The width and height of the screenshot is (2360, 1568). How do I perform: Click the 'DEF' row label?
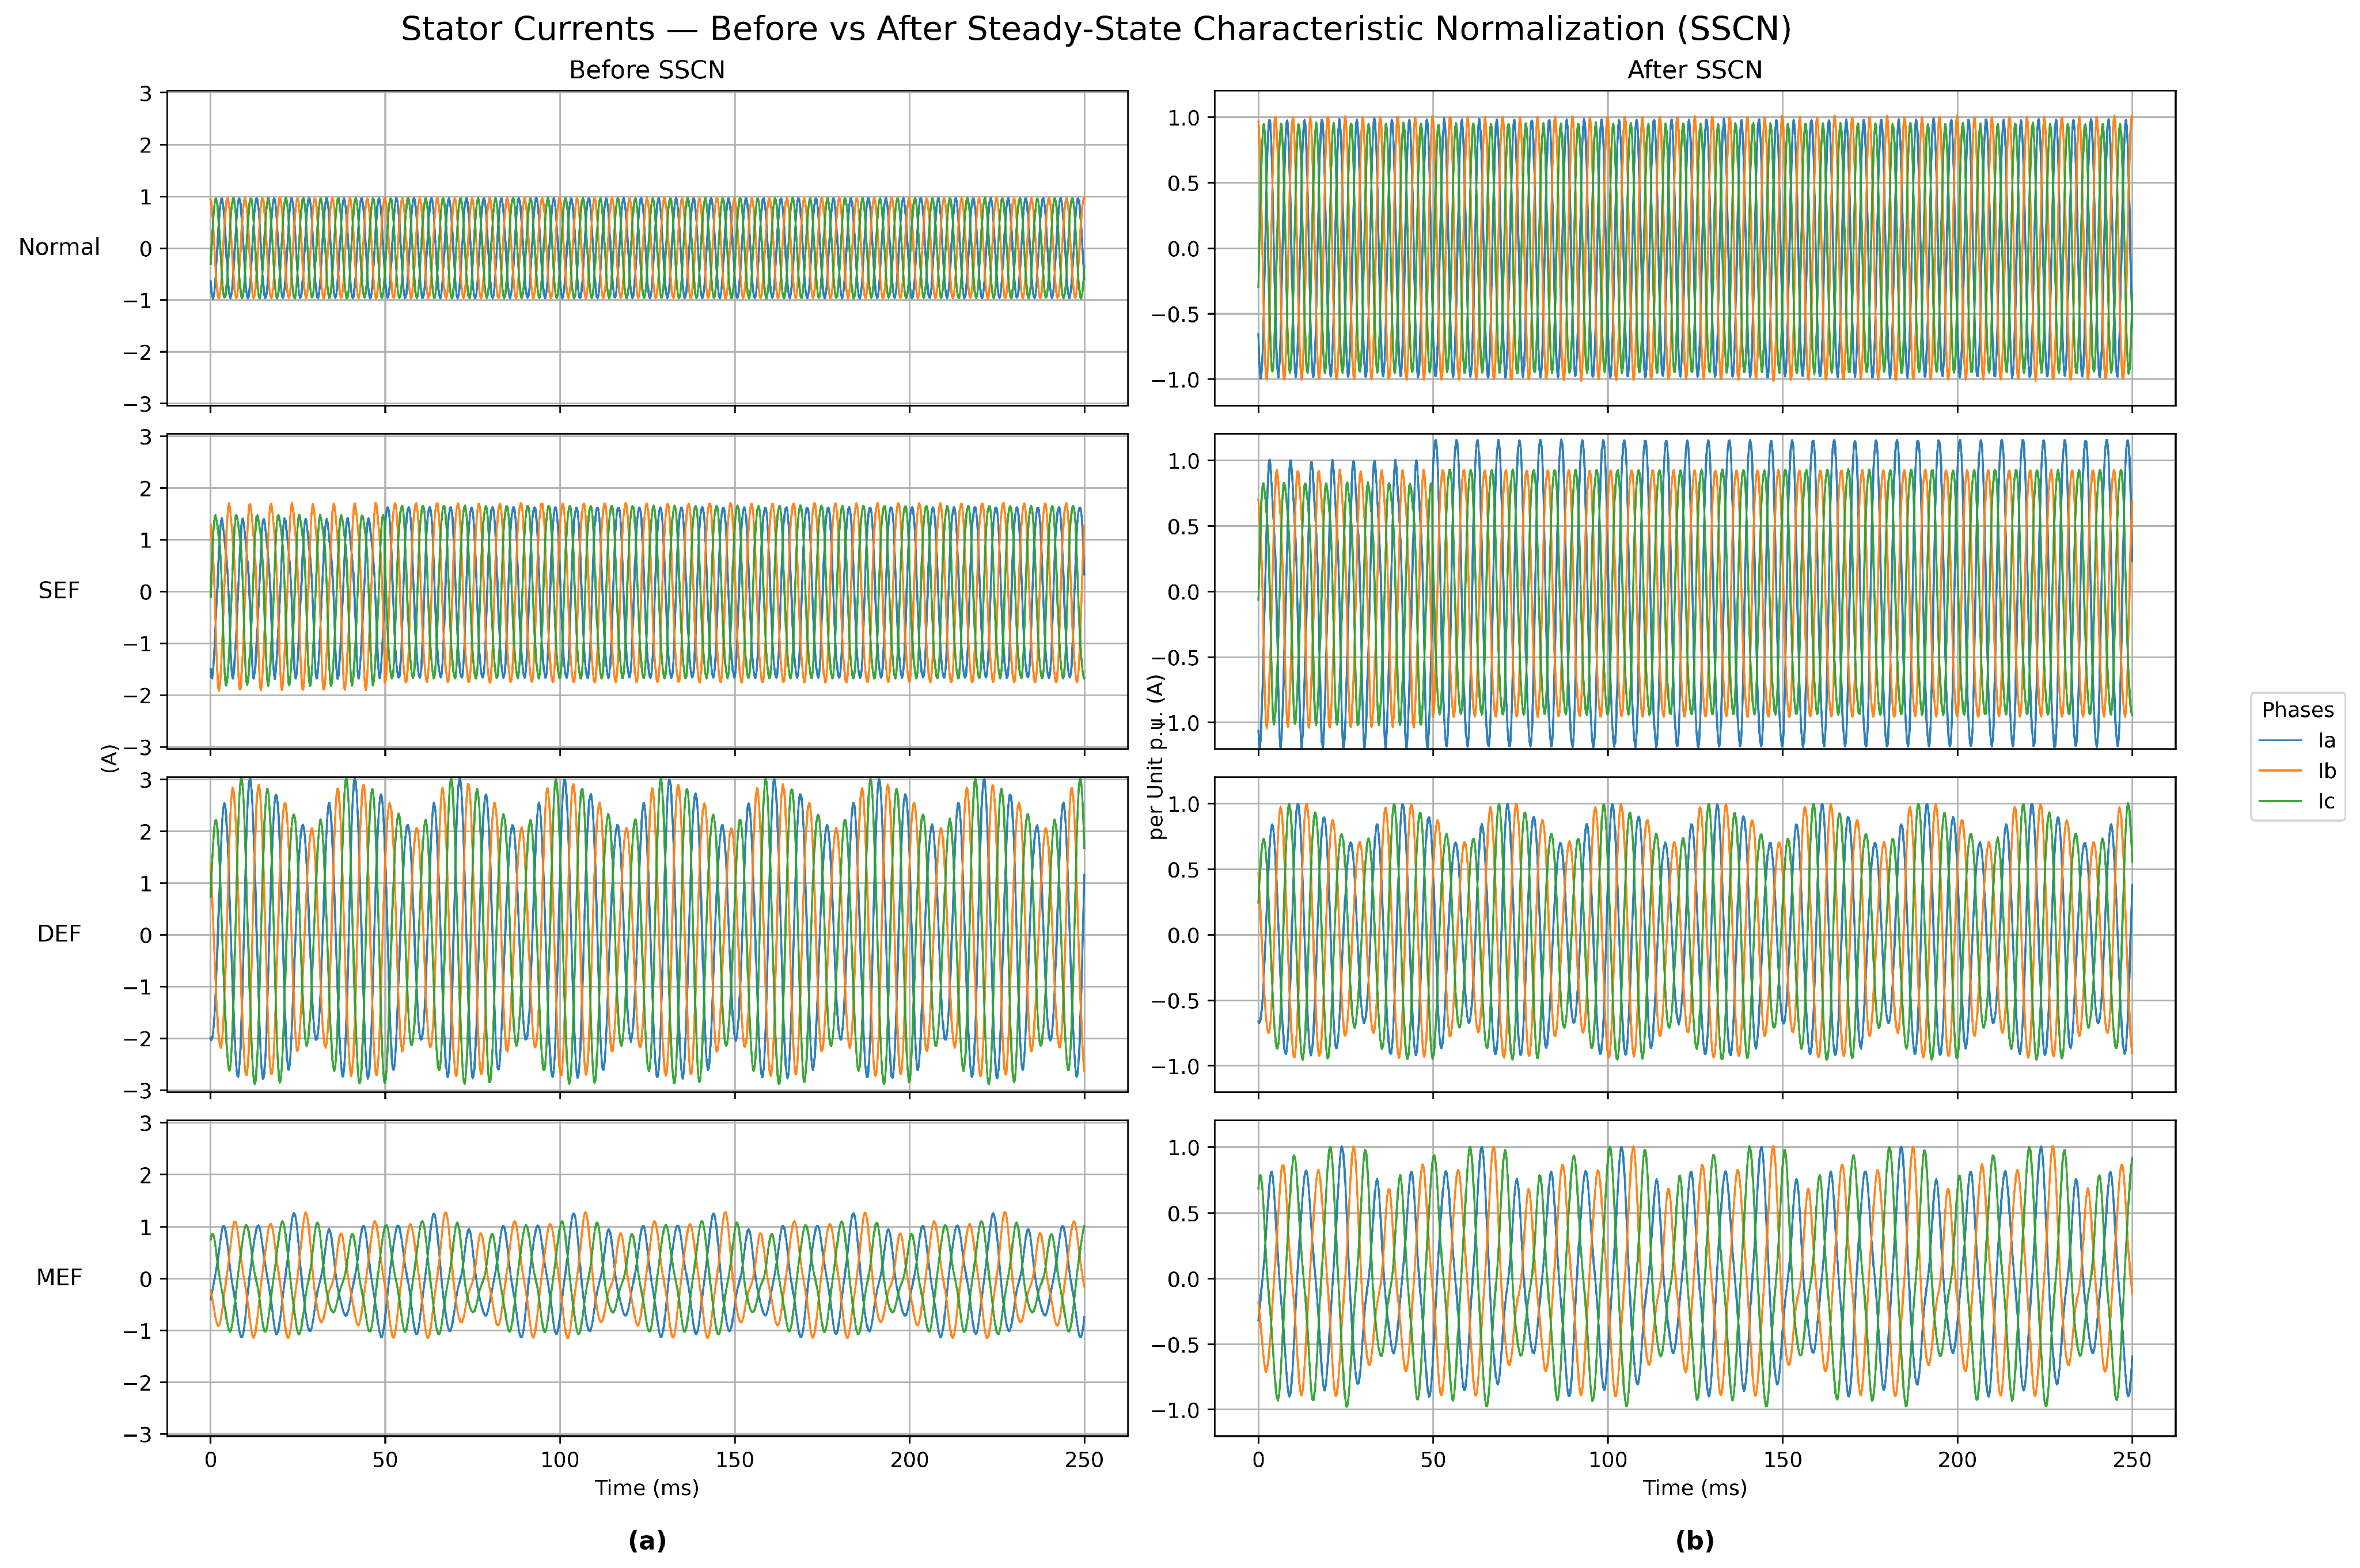tap(59, 934)
